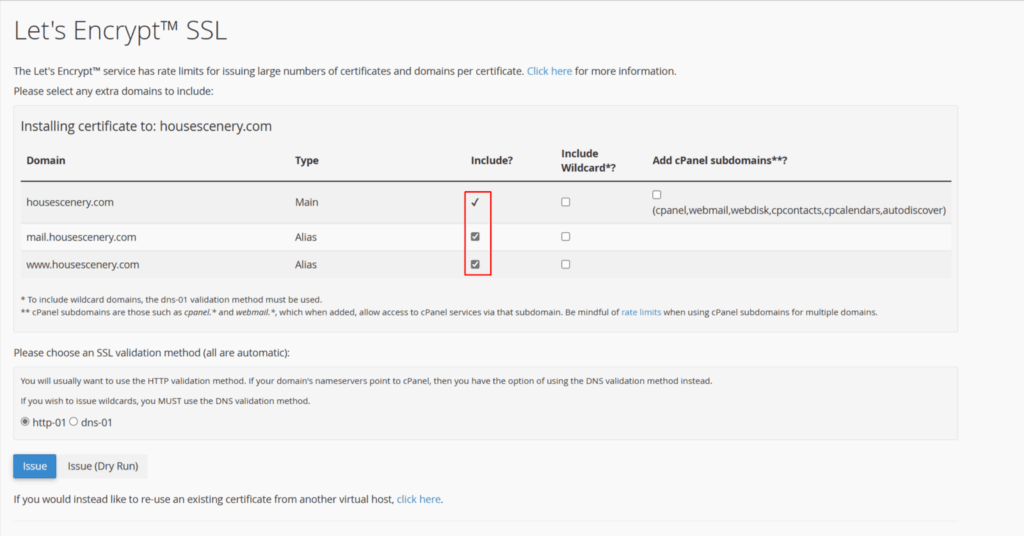Enable wildcard for mail.housescenery.com alias
Viewport: 1024px width, 536px height.
[566, 237]
